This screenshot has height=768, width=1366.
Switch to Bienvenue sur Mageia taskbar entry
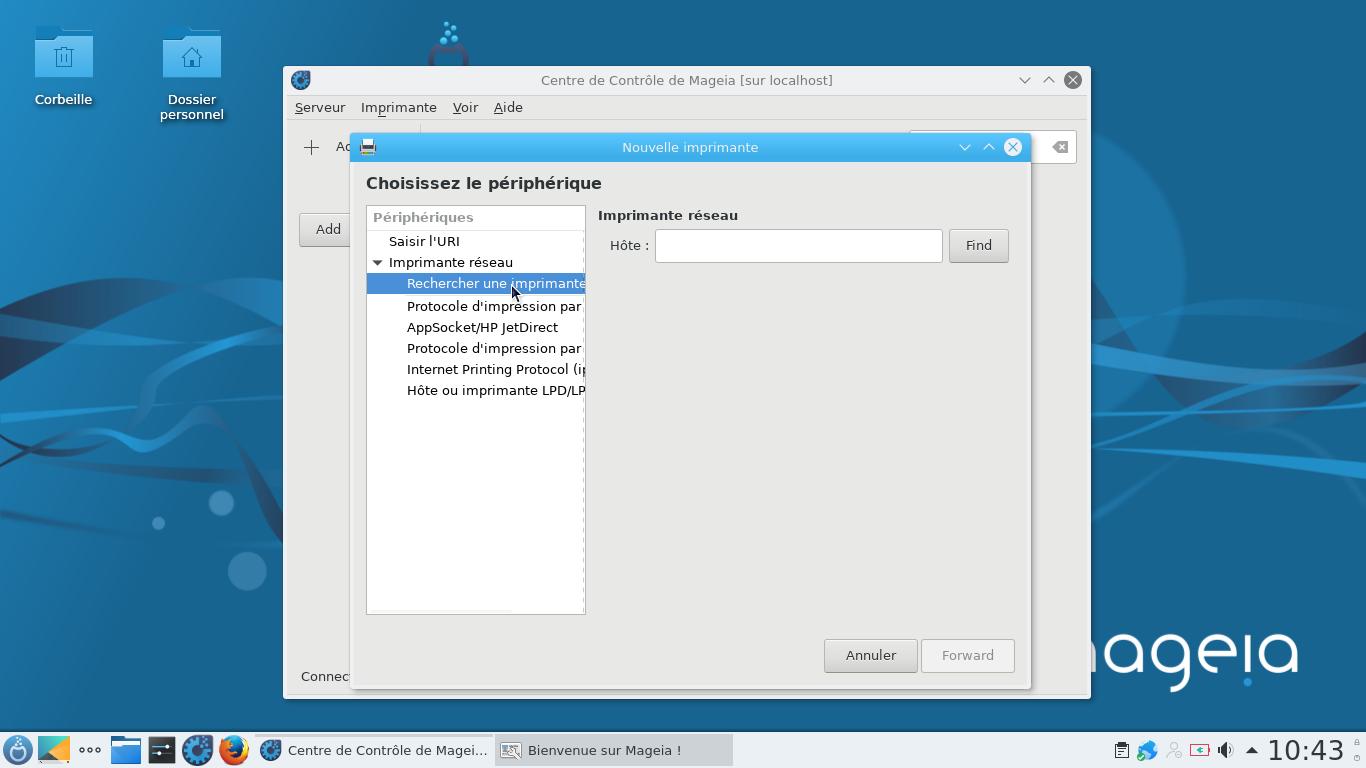click(614, 750)
